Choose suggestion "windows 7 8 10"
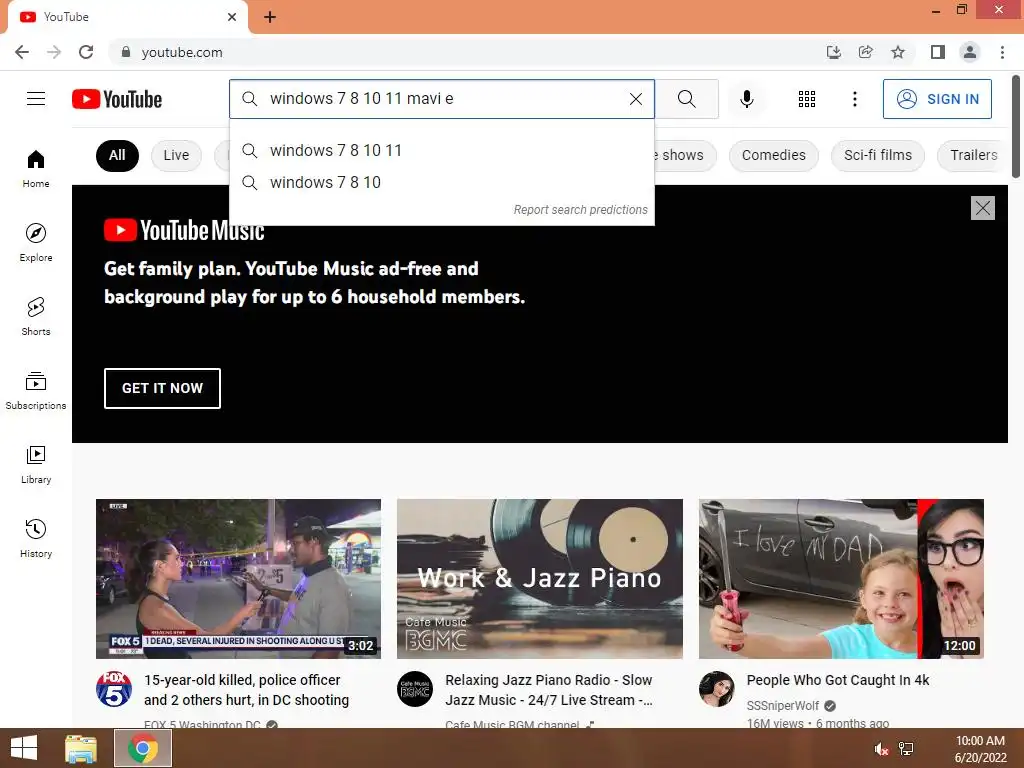1024x768 pixels. coord(442,182)
